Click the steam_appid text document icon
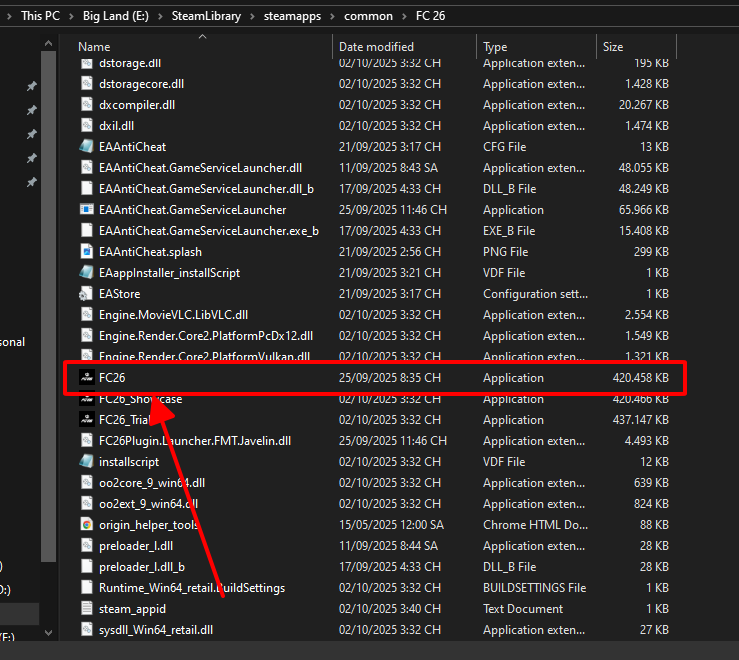The height and width of the screenshot is (660, 739). (86, 609)
